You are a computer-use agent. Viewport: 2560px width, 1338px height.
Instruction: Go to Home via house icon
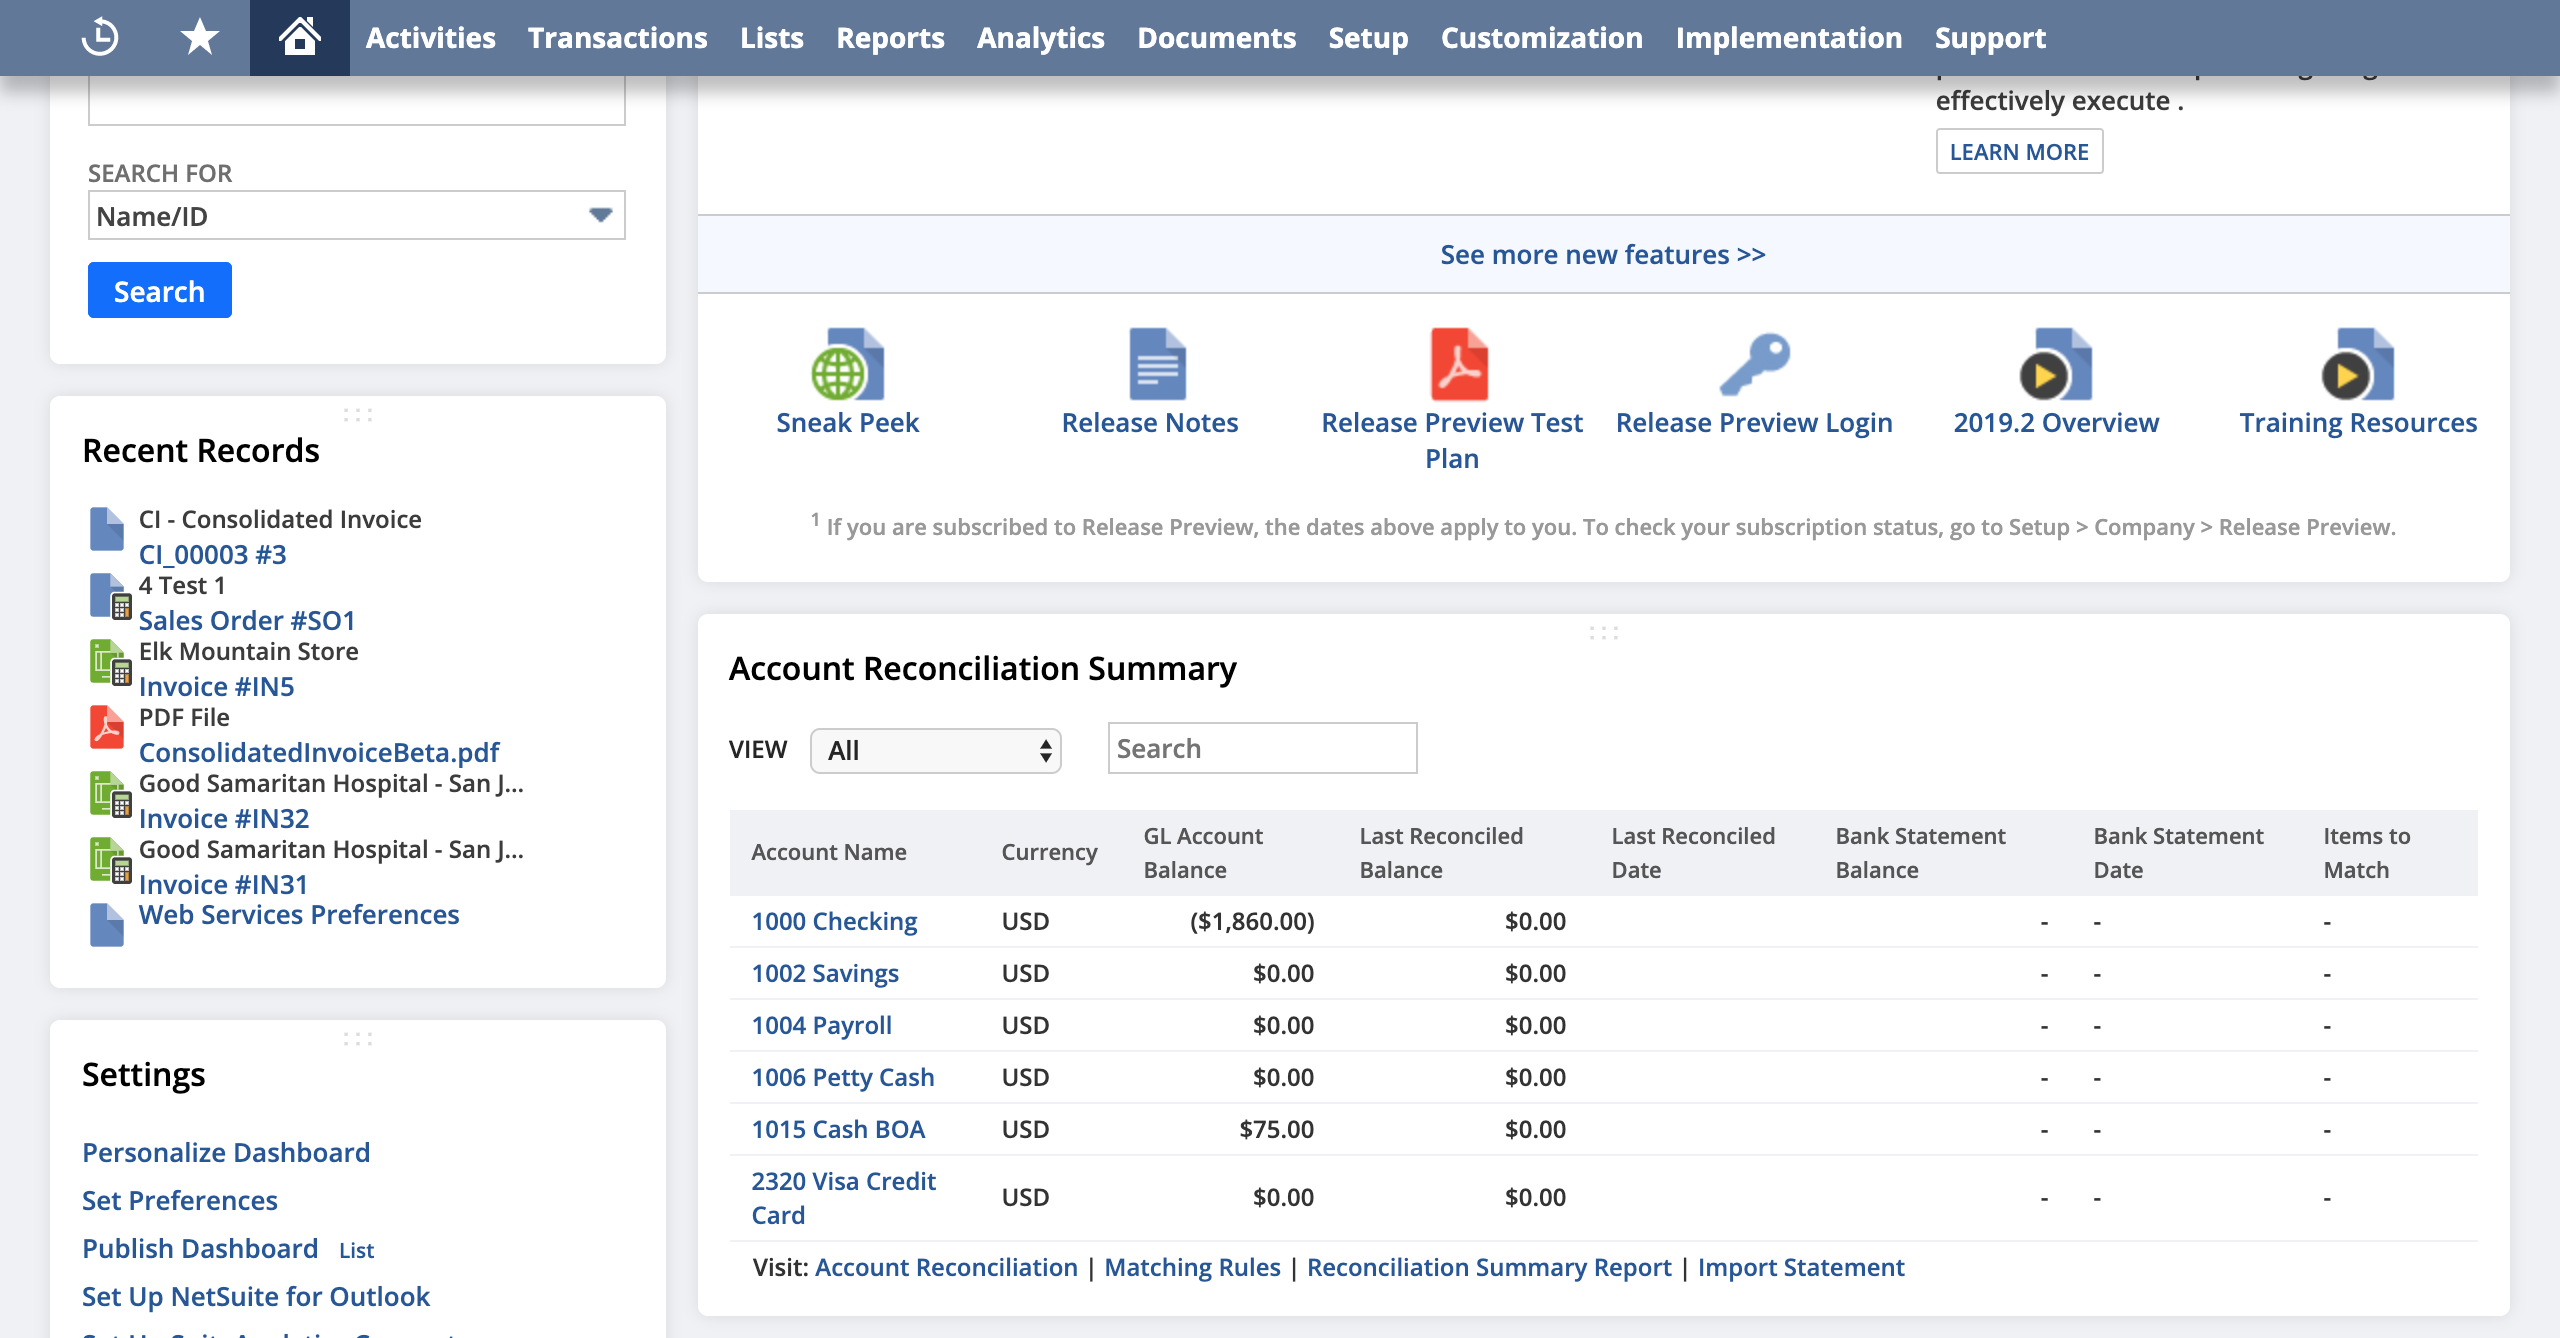(299, 37)
